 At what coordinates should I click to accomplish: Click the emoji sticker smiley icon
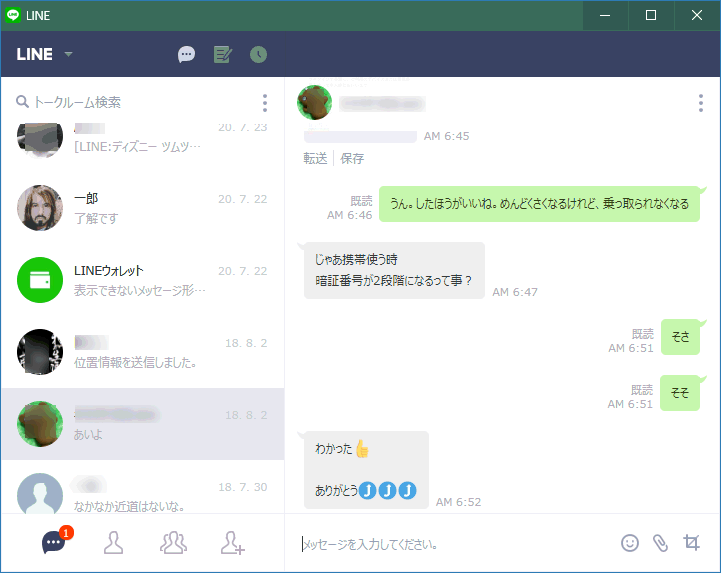tap(629, 543)
